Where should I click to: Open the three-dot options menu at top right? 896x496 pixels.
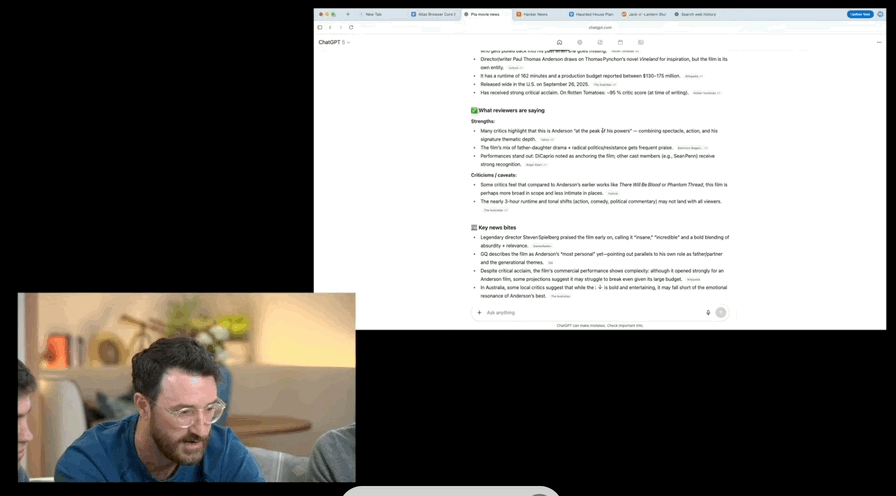point(879,42)
